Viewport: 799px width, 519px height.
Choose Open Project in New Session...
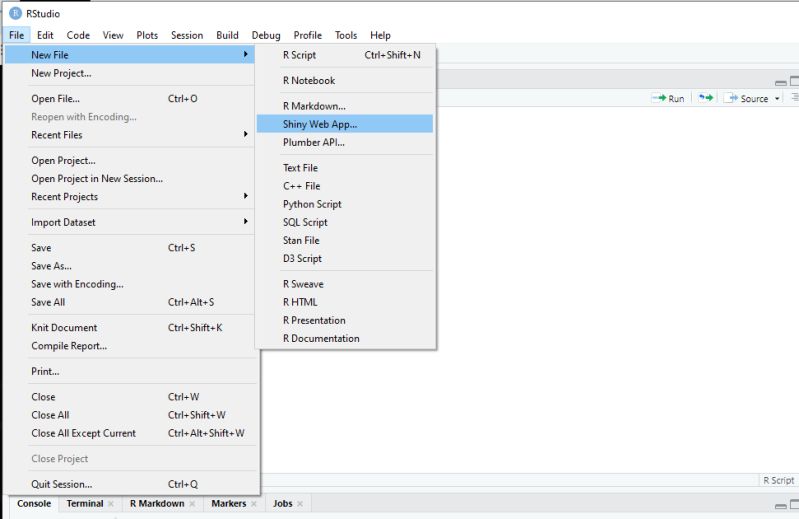pos(129,179)
